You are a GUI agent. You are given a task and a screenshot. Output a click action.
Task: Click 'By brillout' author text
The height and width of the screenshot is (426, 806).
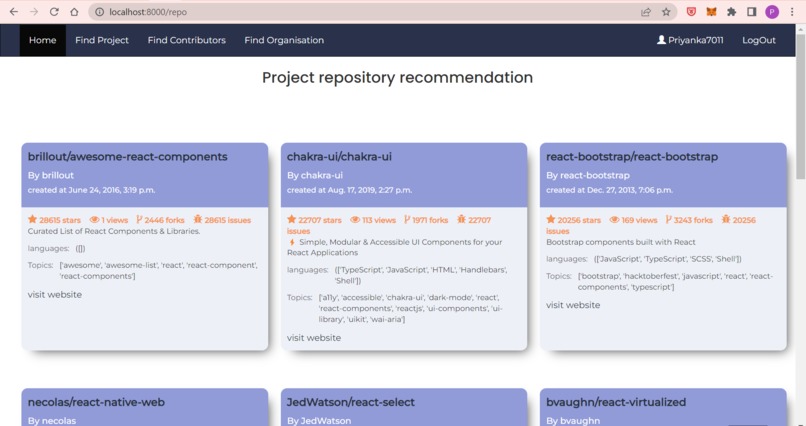point(51,175)
